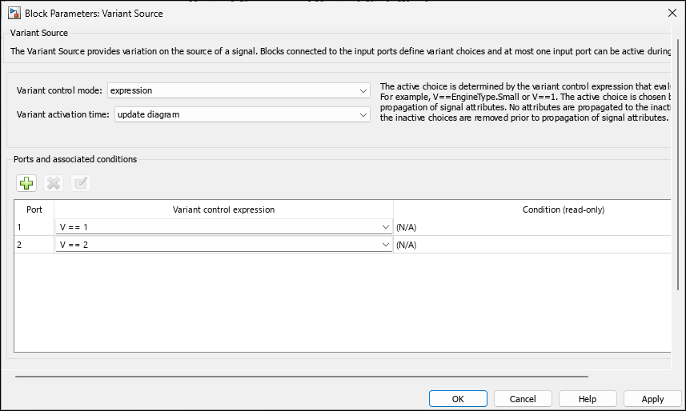
Task: Click the Block Parameters title bar icon
Action: tap(15, 12)
